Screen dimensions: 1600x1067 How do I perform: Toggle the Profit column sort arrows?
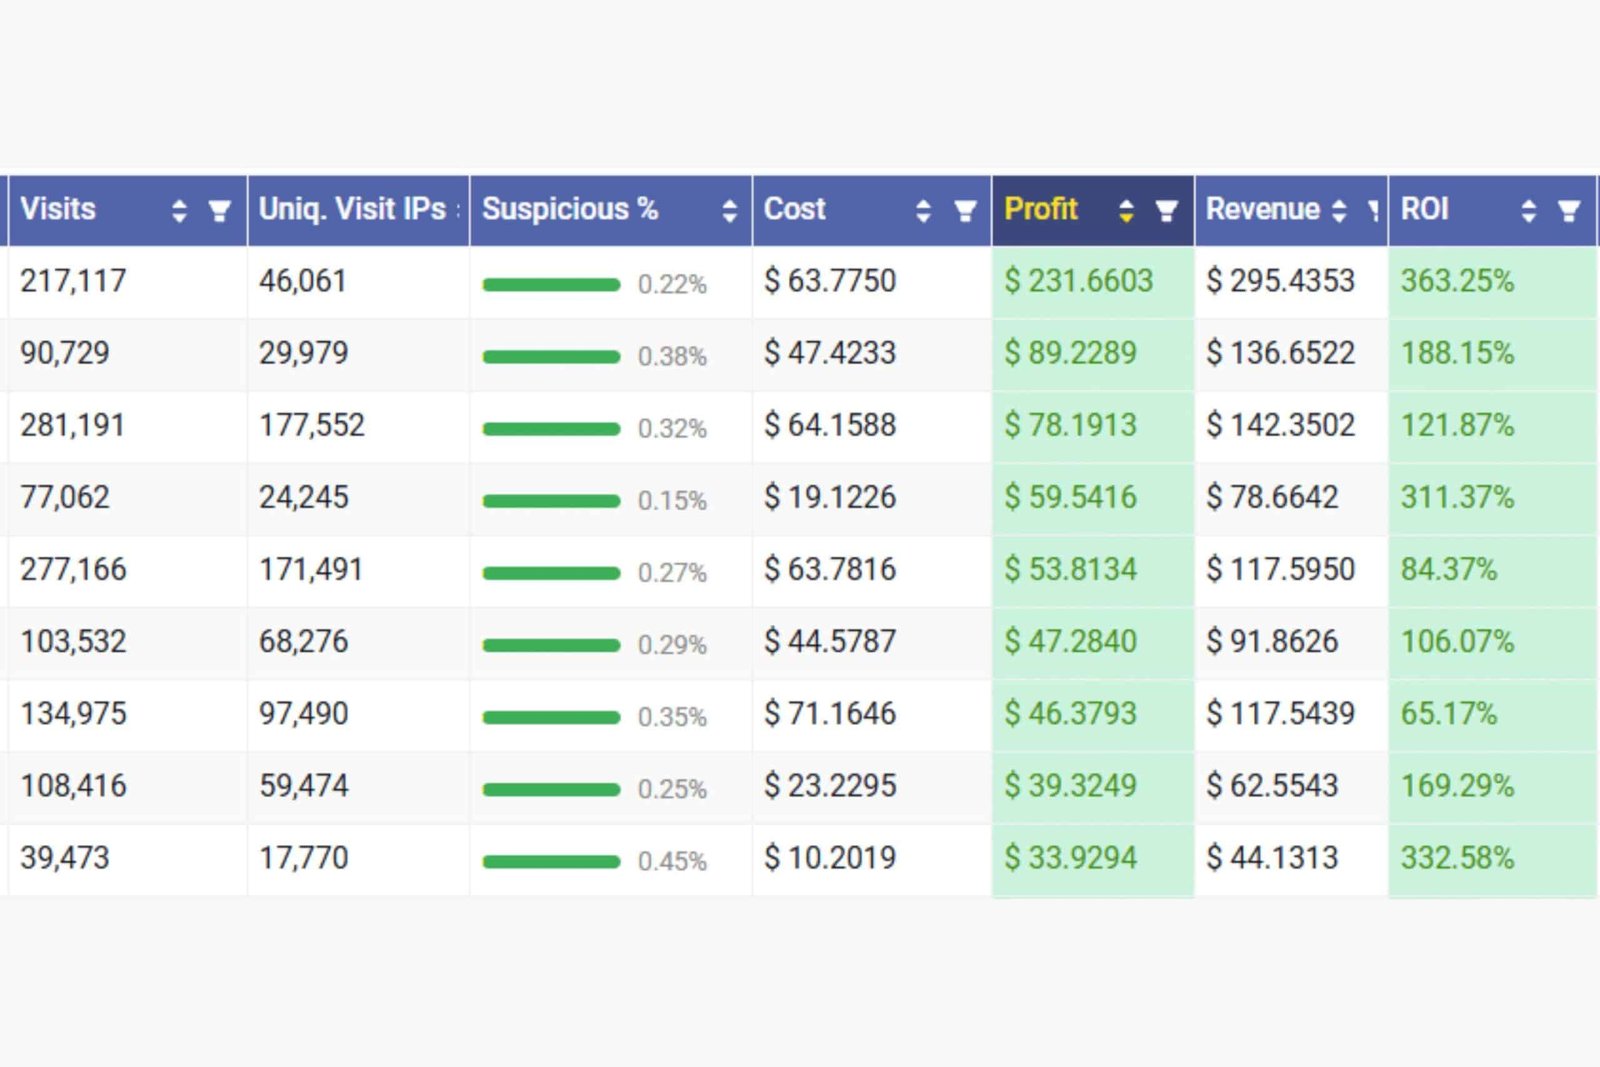pyautogui.click(x=1126, y=210)
